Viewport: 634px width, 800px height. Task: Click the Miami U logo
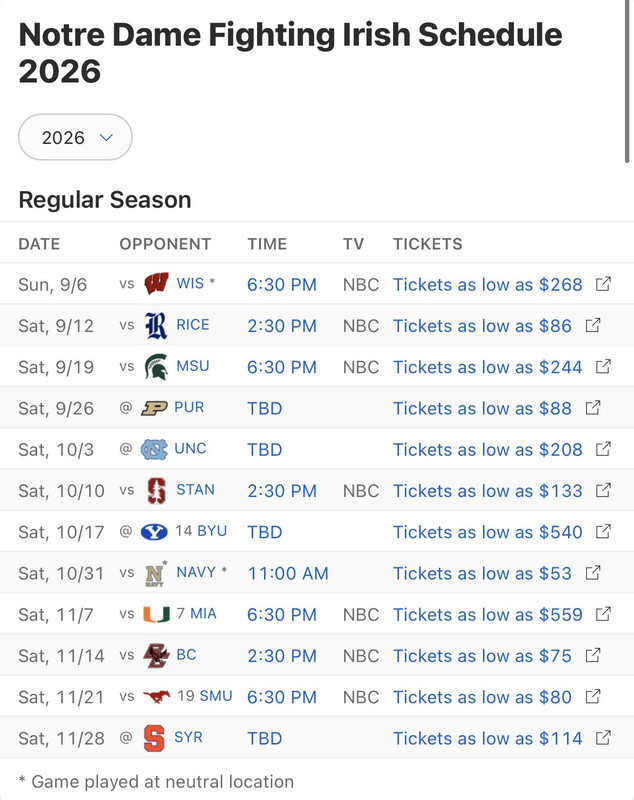pos(157,614)
